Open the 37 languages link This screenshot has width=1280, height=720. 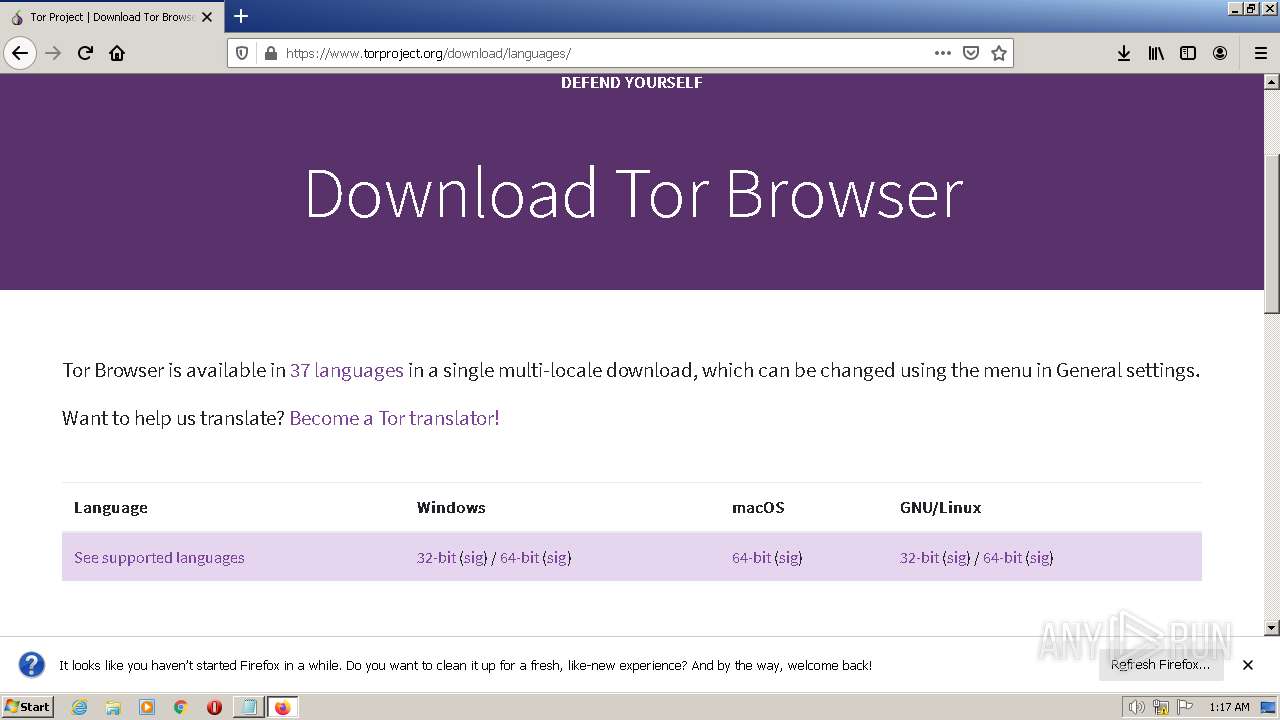[347, 370]
